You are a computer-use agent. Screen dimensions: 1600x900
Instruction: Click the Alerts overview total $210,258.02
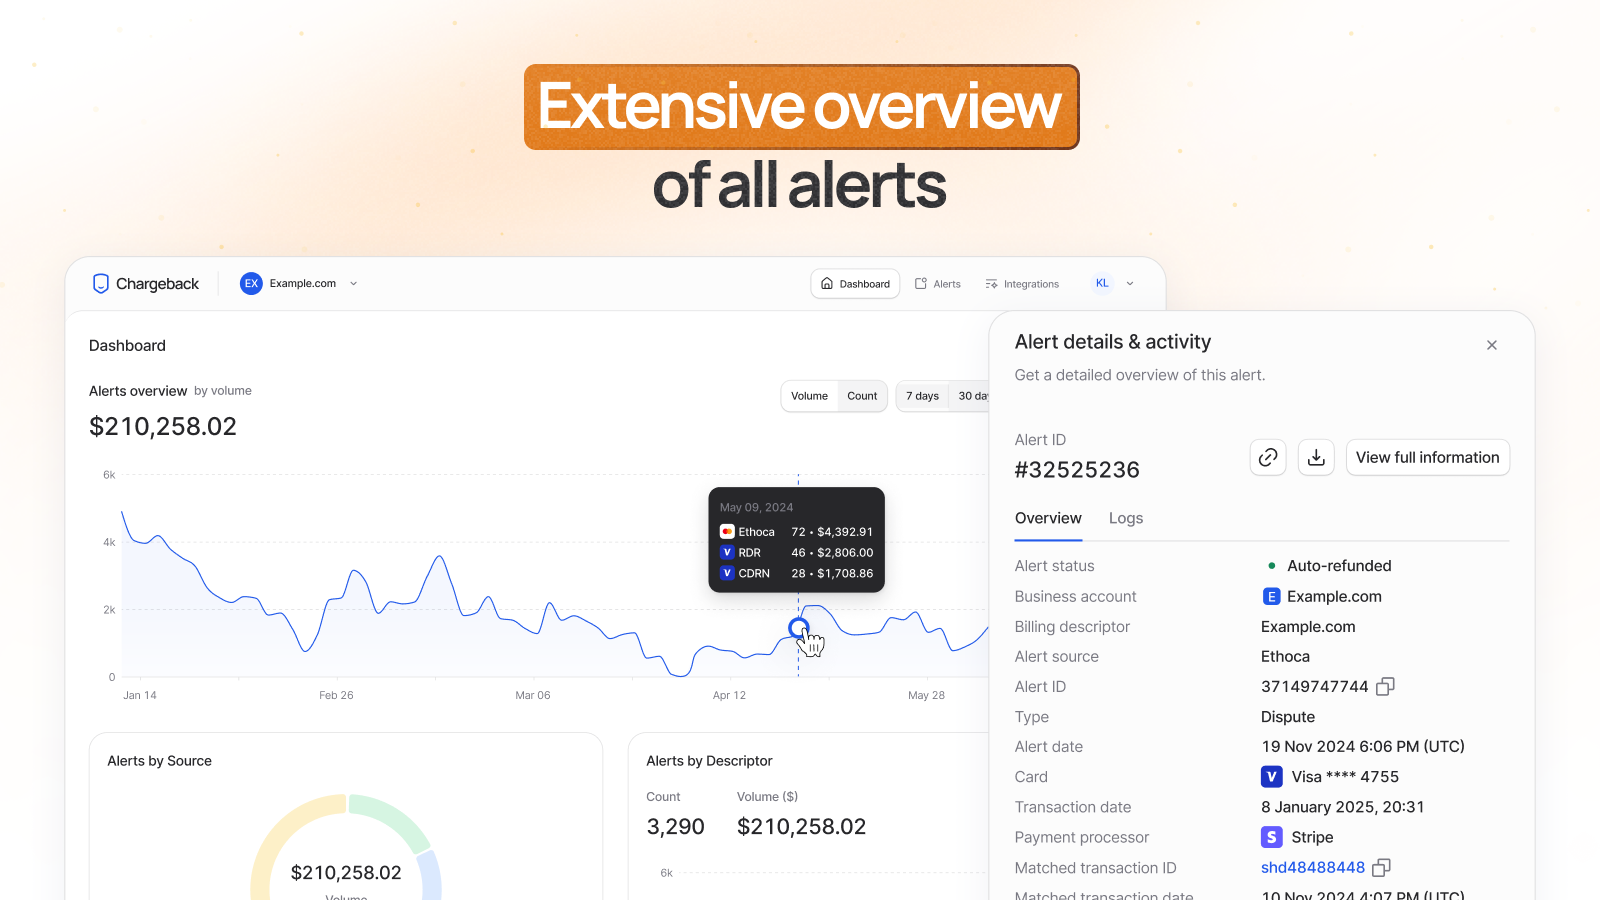[x=163, y=426]
